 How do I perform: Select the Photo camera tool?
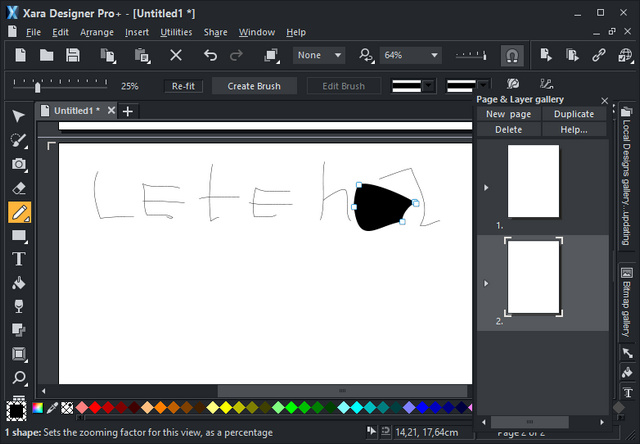19,164
